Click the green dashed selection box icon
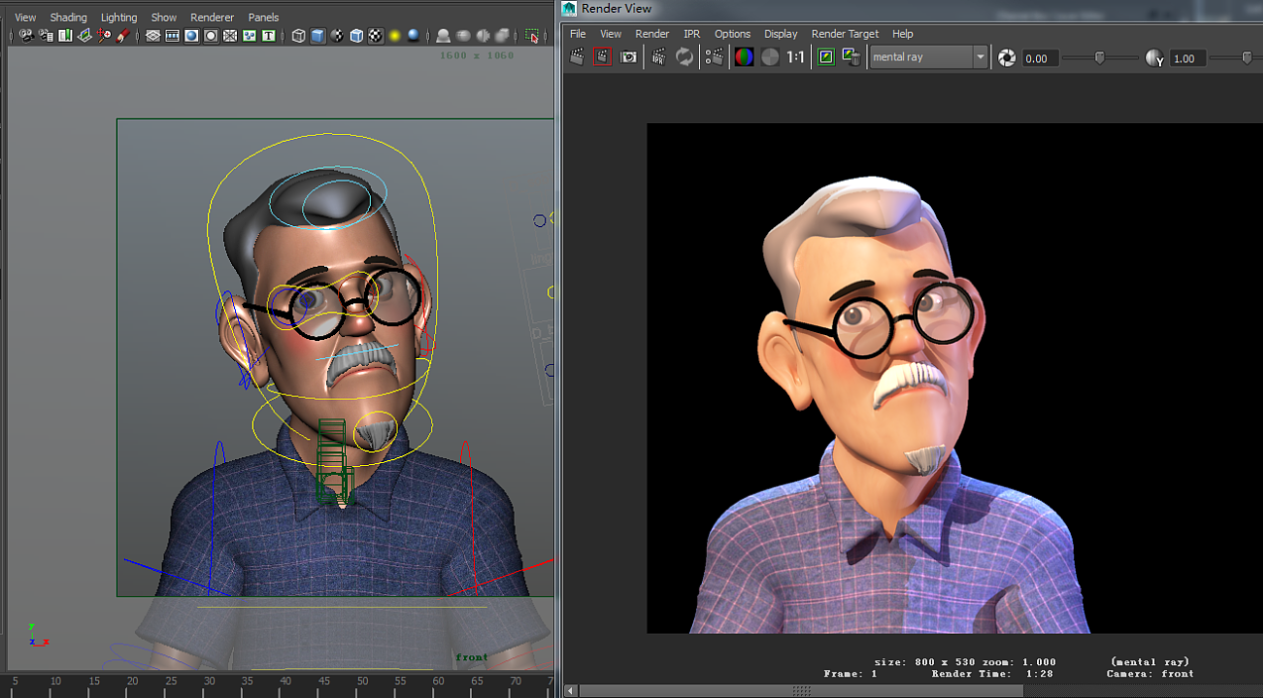This screenshot has width=1263, height=698. (531, 36)
